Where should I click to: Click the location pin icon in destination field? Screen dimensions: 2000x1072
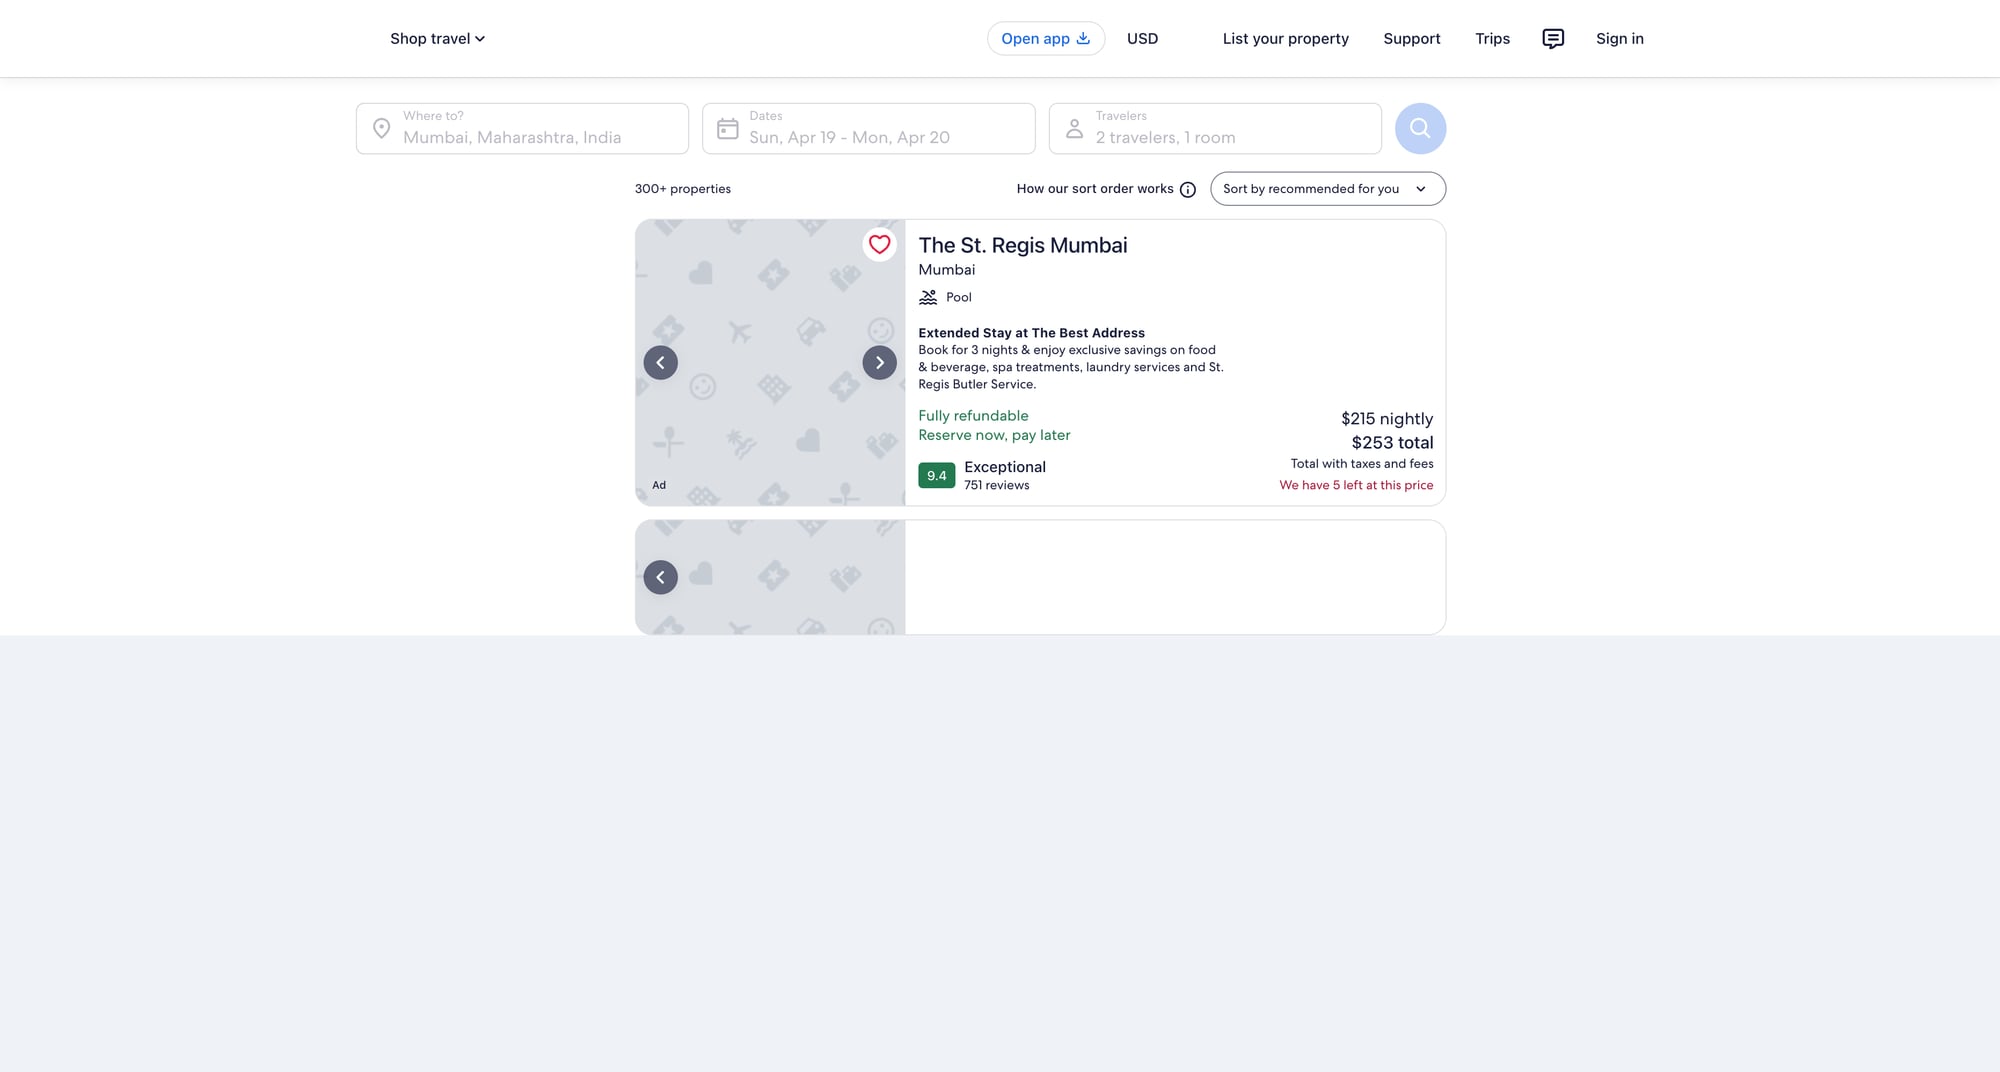click(x=382, y=128)
